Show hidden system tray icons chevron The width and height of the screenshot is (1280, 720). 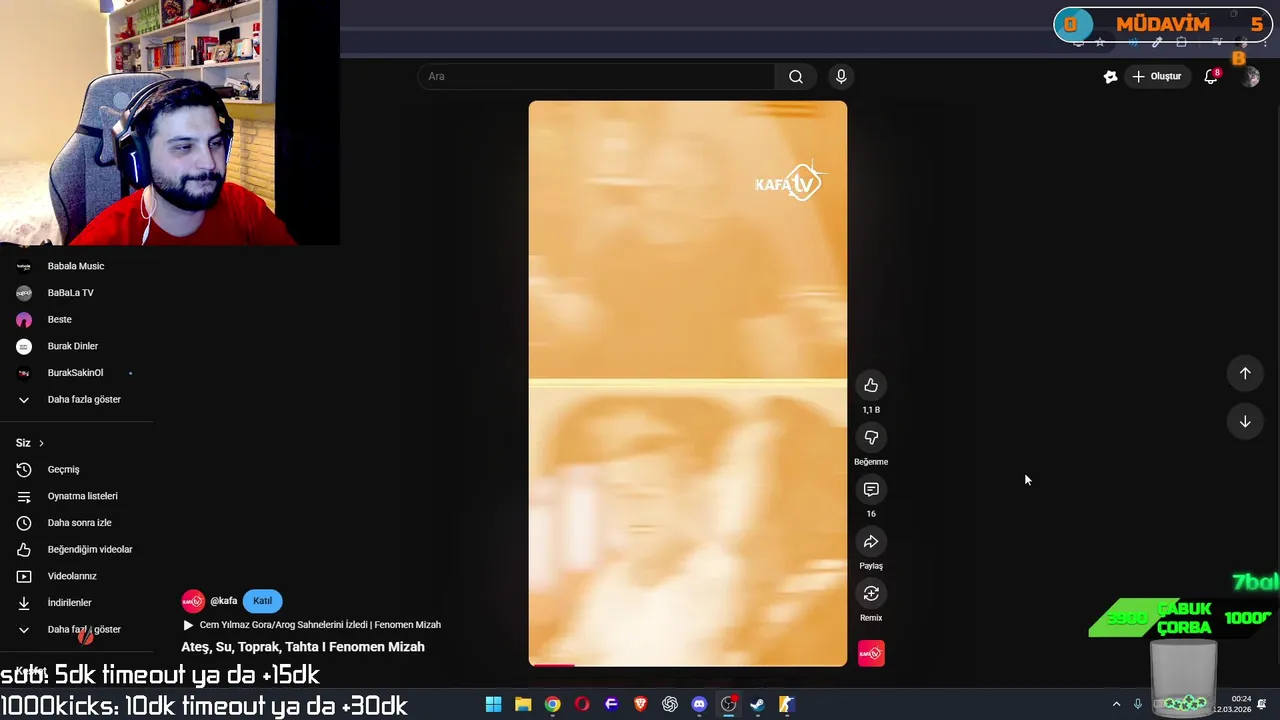coord(1116,704)
